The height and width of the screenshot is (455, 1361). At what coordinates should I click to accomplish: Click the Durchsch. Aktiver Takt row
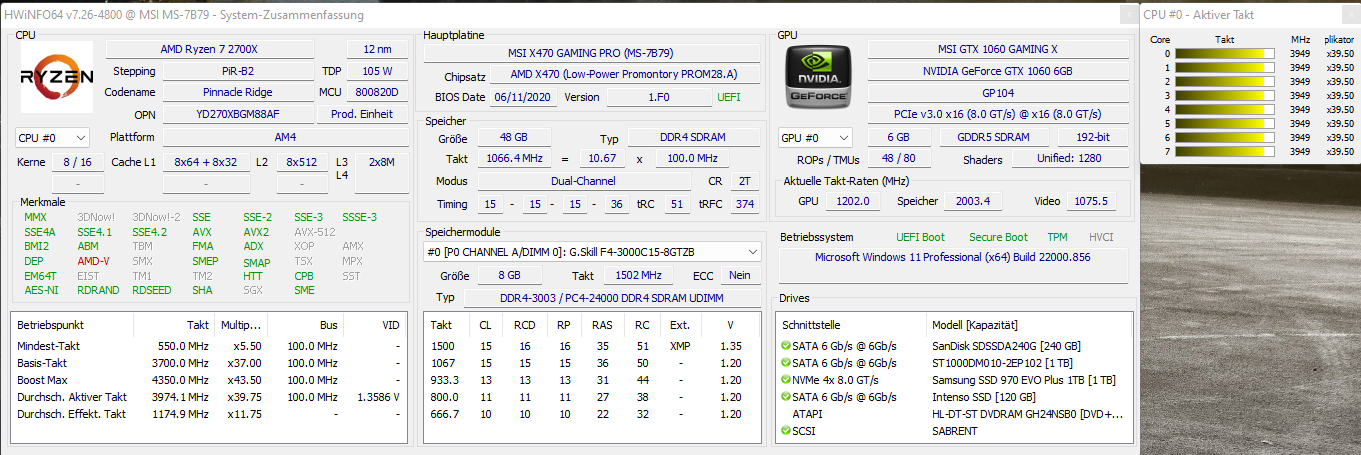209,397
